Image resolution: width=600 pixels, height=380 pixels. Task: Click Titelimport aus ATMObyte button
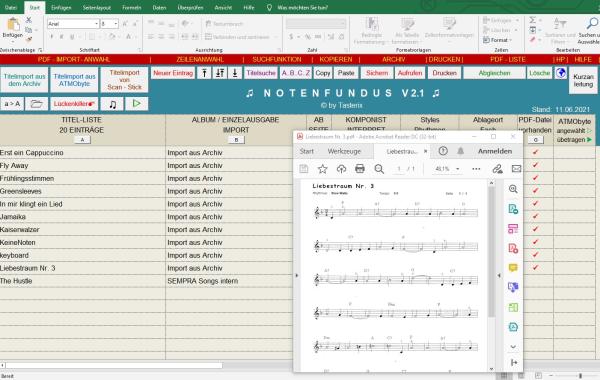coord(75,80)
